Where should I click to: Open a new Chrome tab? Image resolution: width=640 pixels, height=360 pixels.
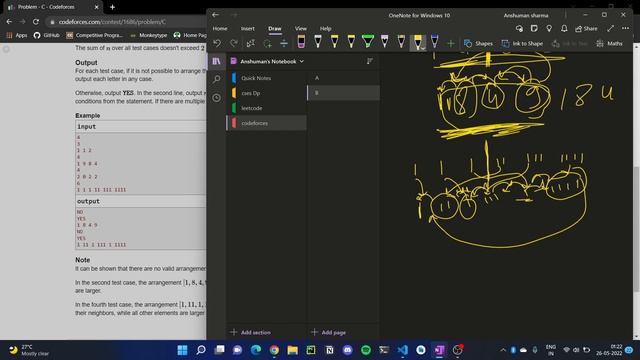pyautogui.click(x=112, y=7)
